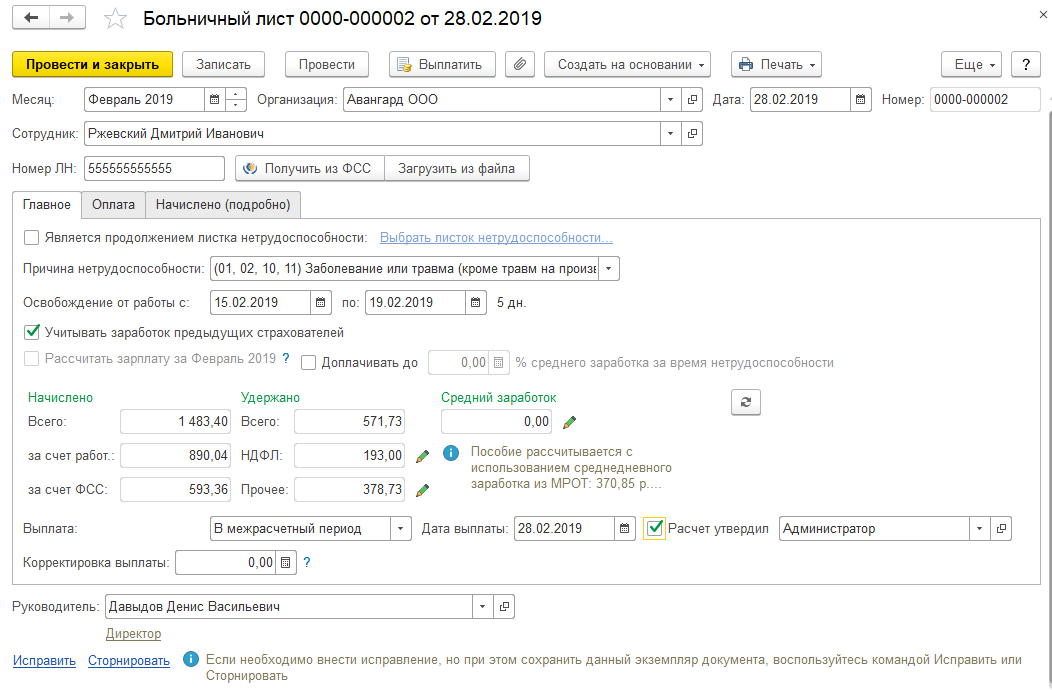Add document to favorites with the star

115,18
